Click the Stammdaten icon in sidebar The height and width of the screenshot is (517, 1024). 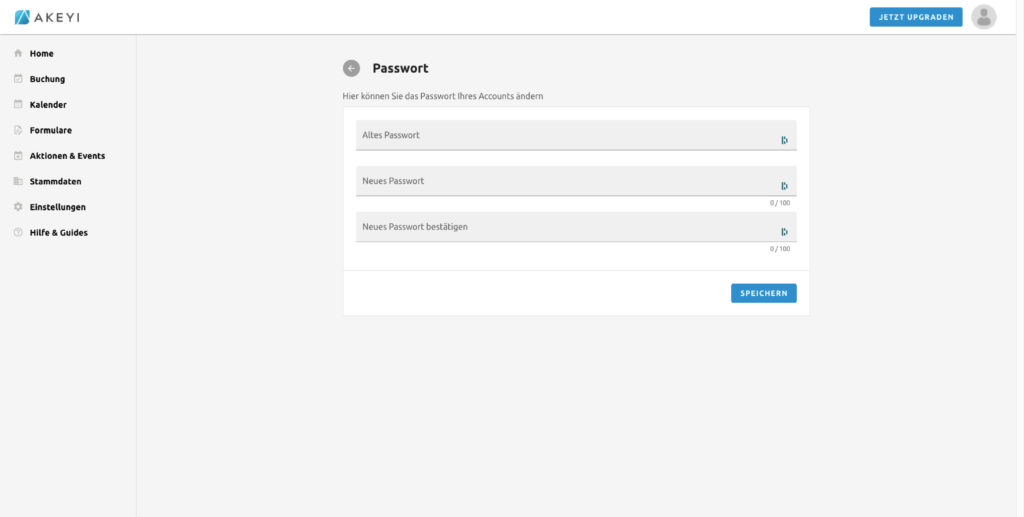[18, 181]
